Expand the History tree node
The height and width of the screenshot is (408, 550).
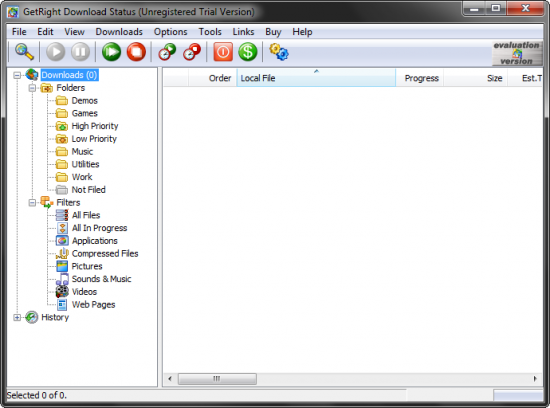point(17,317)
